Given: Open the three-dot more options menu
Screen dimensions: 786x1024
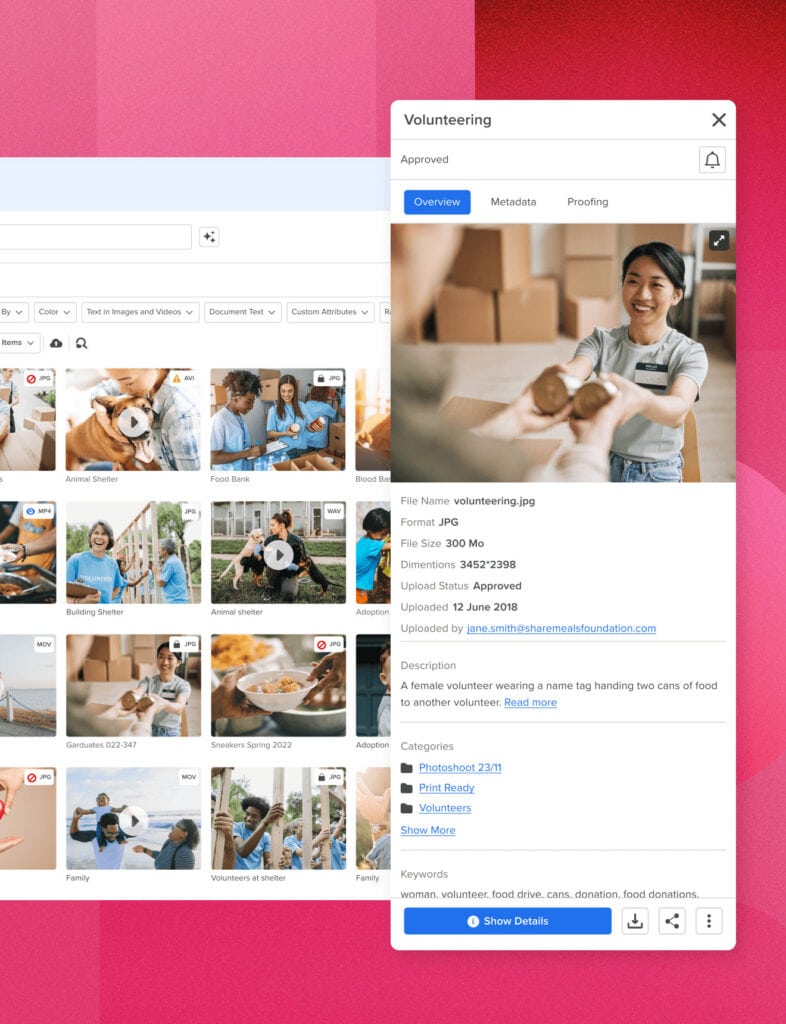Looking at the screenshot, I should click(x=709, y=921).
